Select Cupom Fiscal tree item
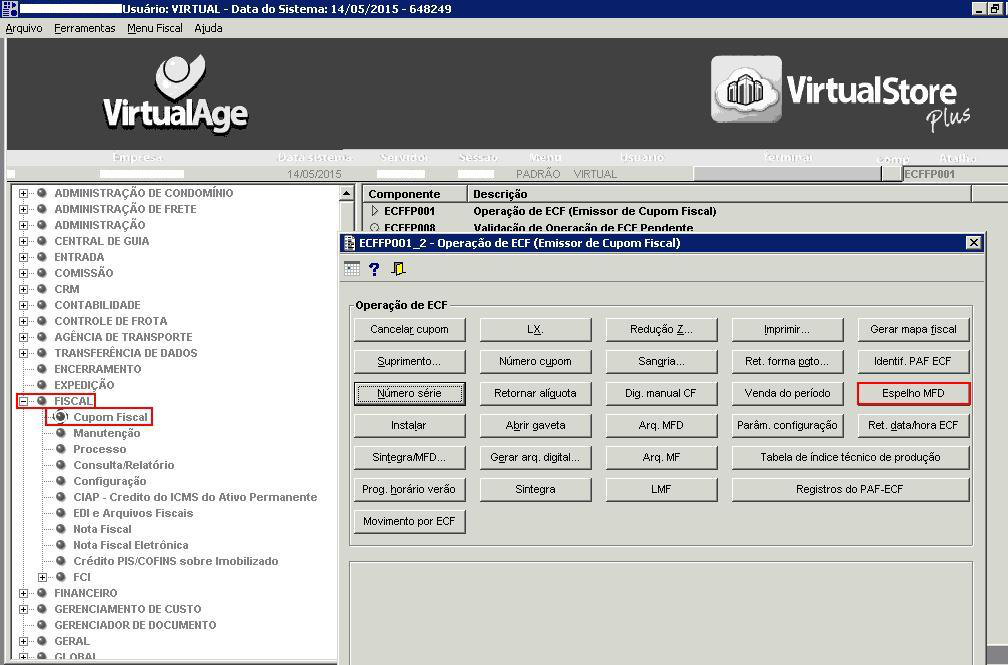 click(110, 417)
